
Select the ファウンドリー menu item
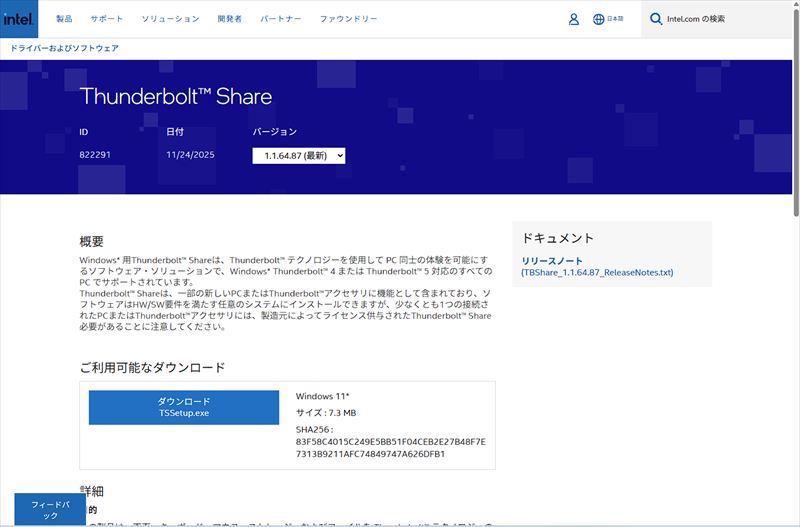tap(348, 19)
